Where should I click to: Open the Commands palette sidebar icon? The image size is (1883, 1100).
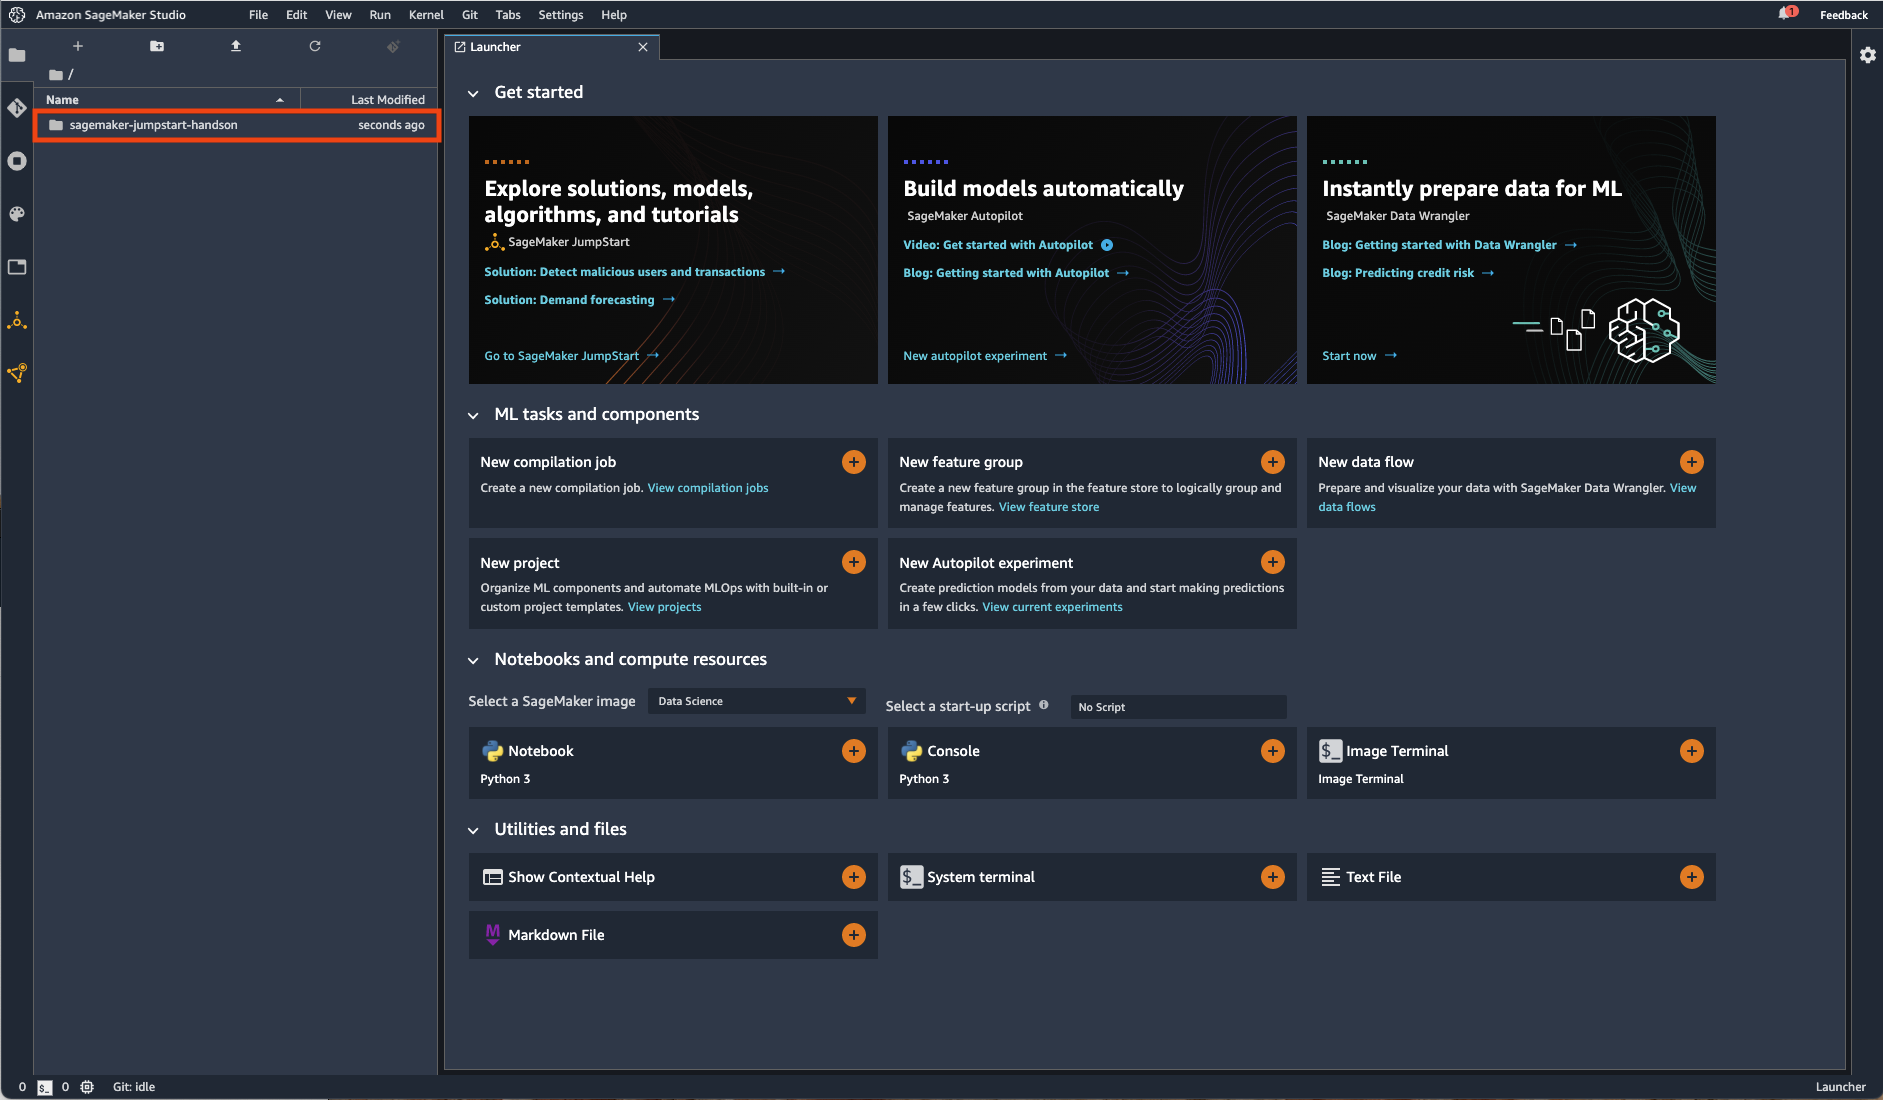17,214
